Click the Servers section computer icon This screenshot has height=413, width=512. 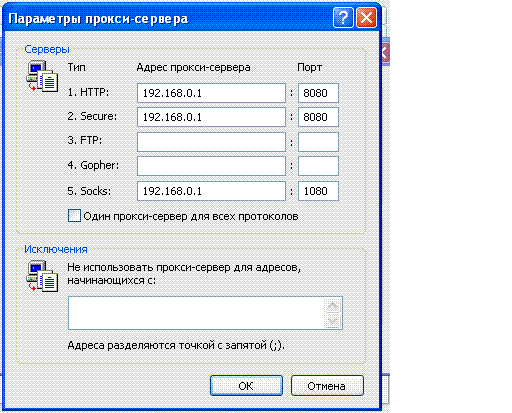pyautogui.click(x=42, y=76)
